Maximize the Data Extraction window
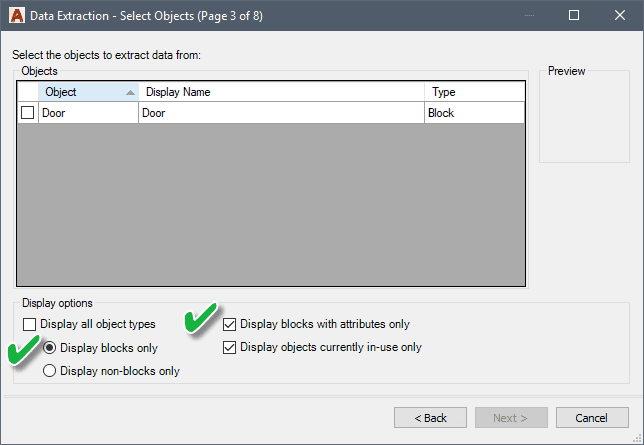644x445 pixels. [x=574, y=16]
